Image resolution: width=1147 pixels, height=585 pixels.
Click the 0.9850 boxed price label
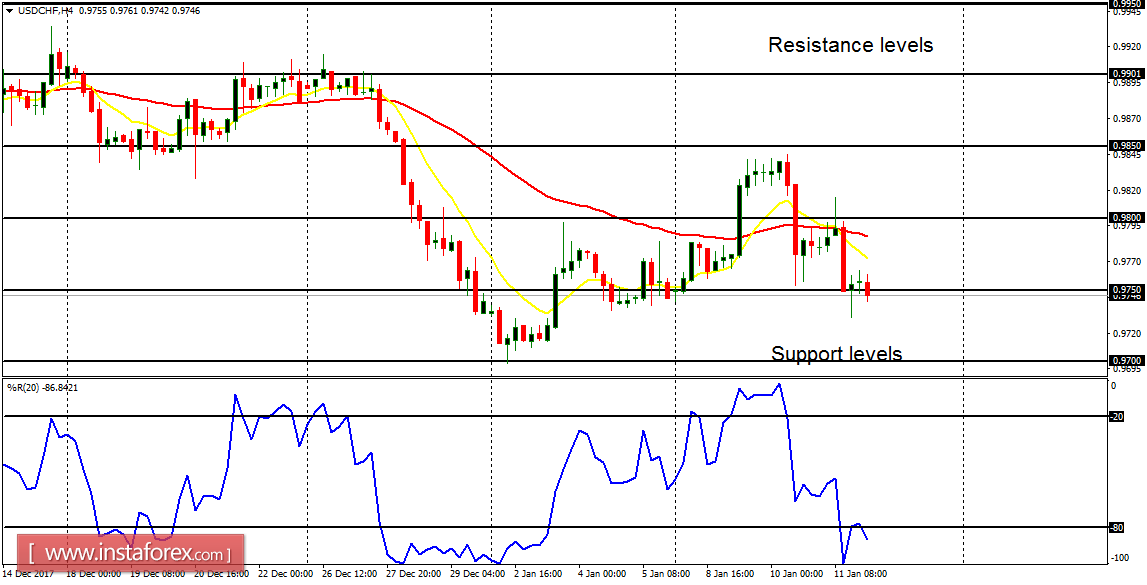(1128, 146)
